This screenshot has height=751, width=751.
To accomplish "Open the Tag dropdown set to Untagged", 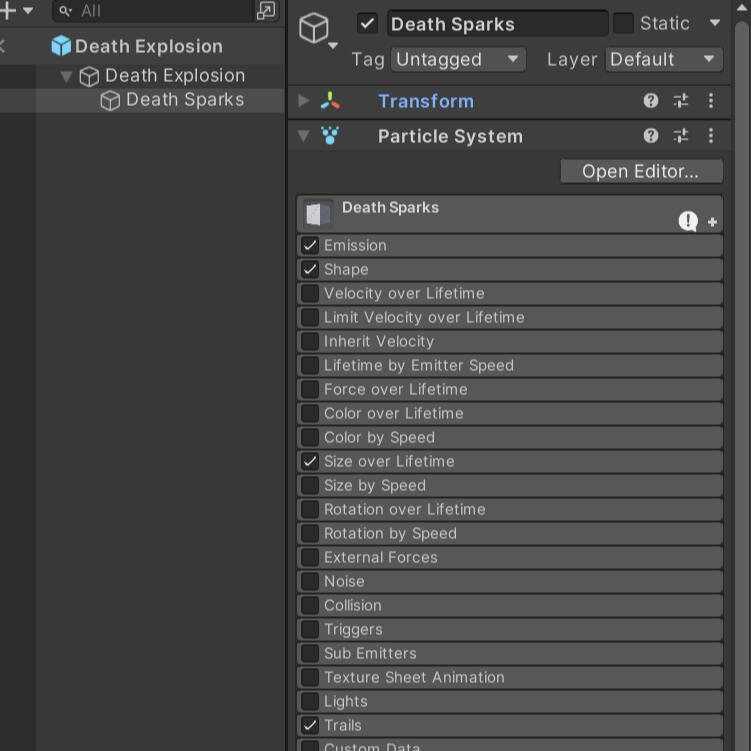I will point(457,59).
